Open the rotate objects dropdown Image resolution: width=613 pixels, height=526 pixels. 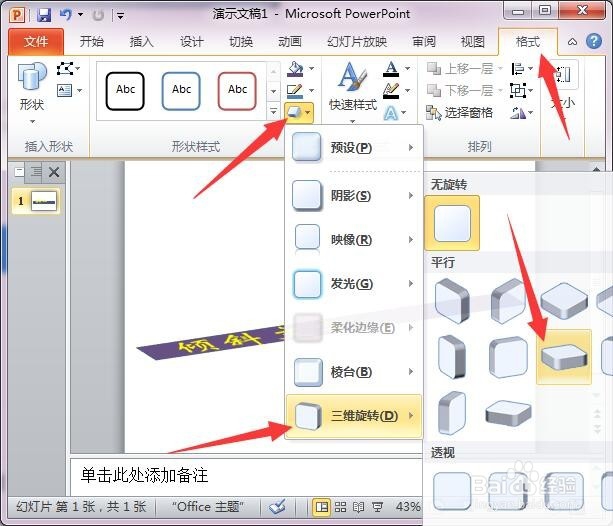pos(522,113)
